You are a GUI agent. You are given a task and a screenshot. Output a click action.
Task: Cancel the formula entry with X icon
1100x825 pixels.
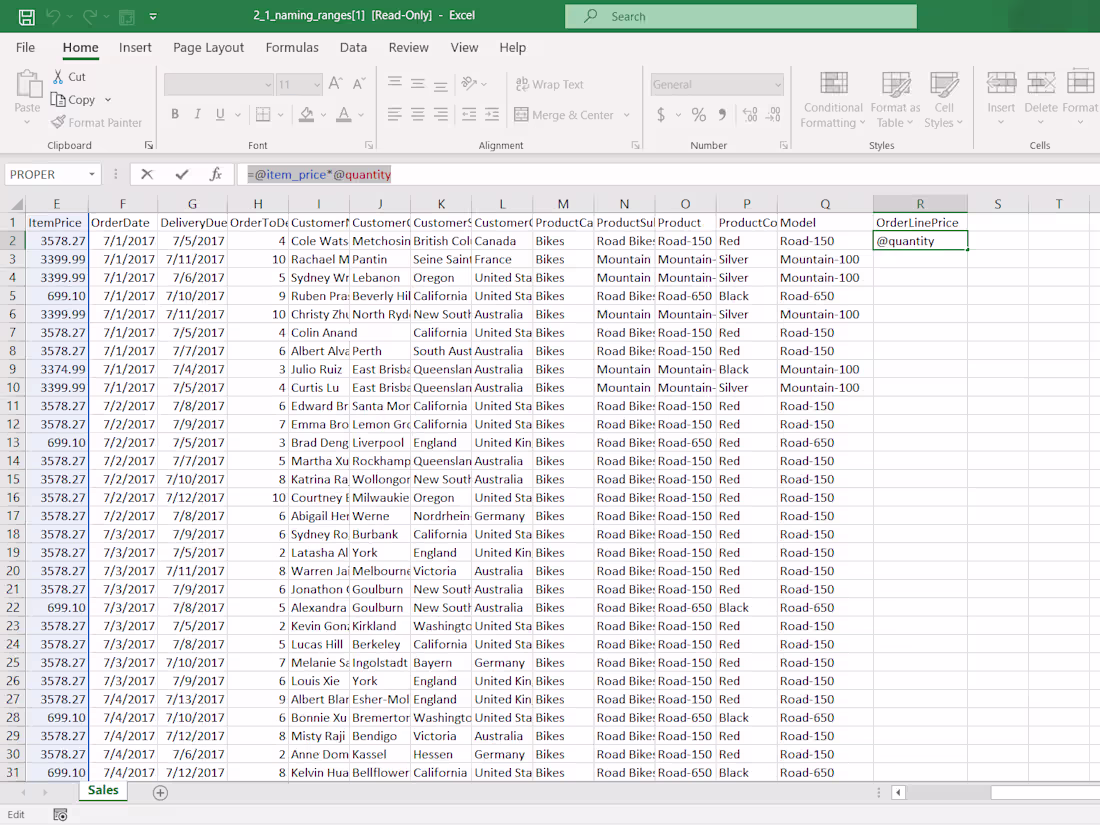(147, 174)
